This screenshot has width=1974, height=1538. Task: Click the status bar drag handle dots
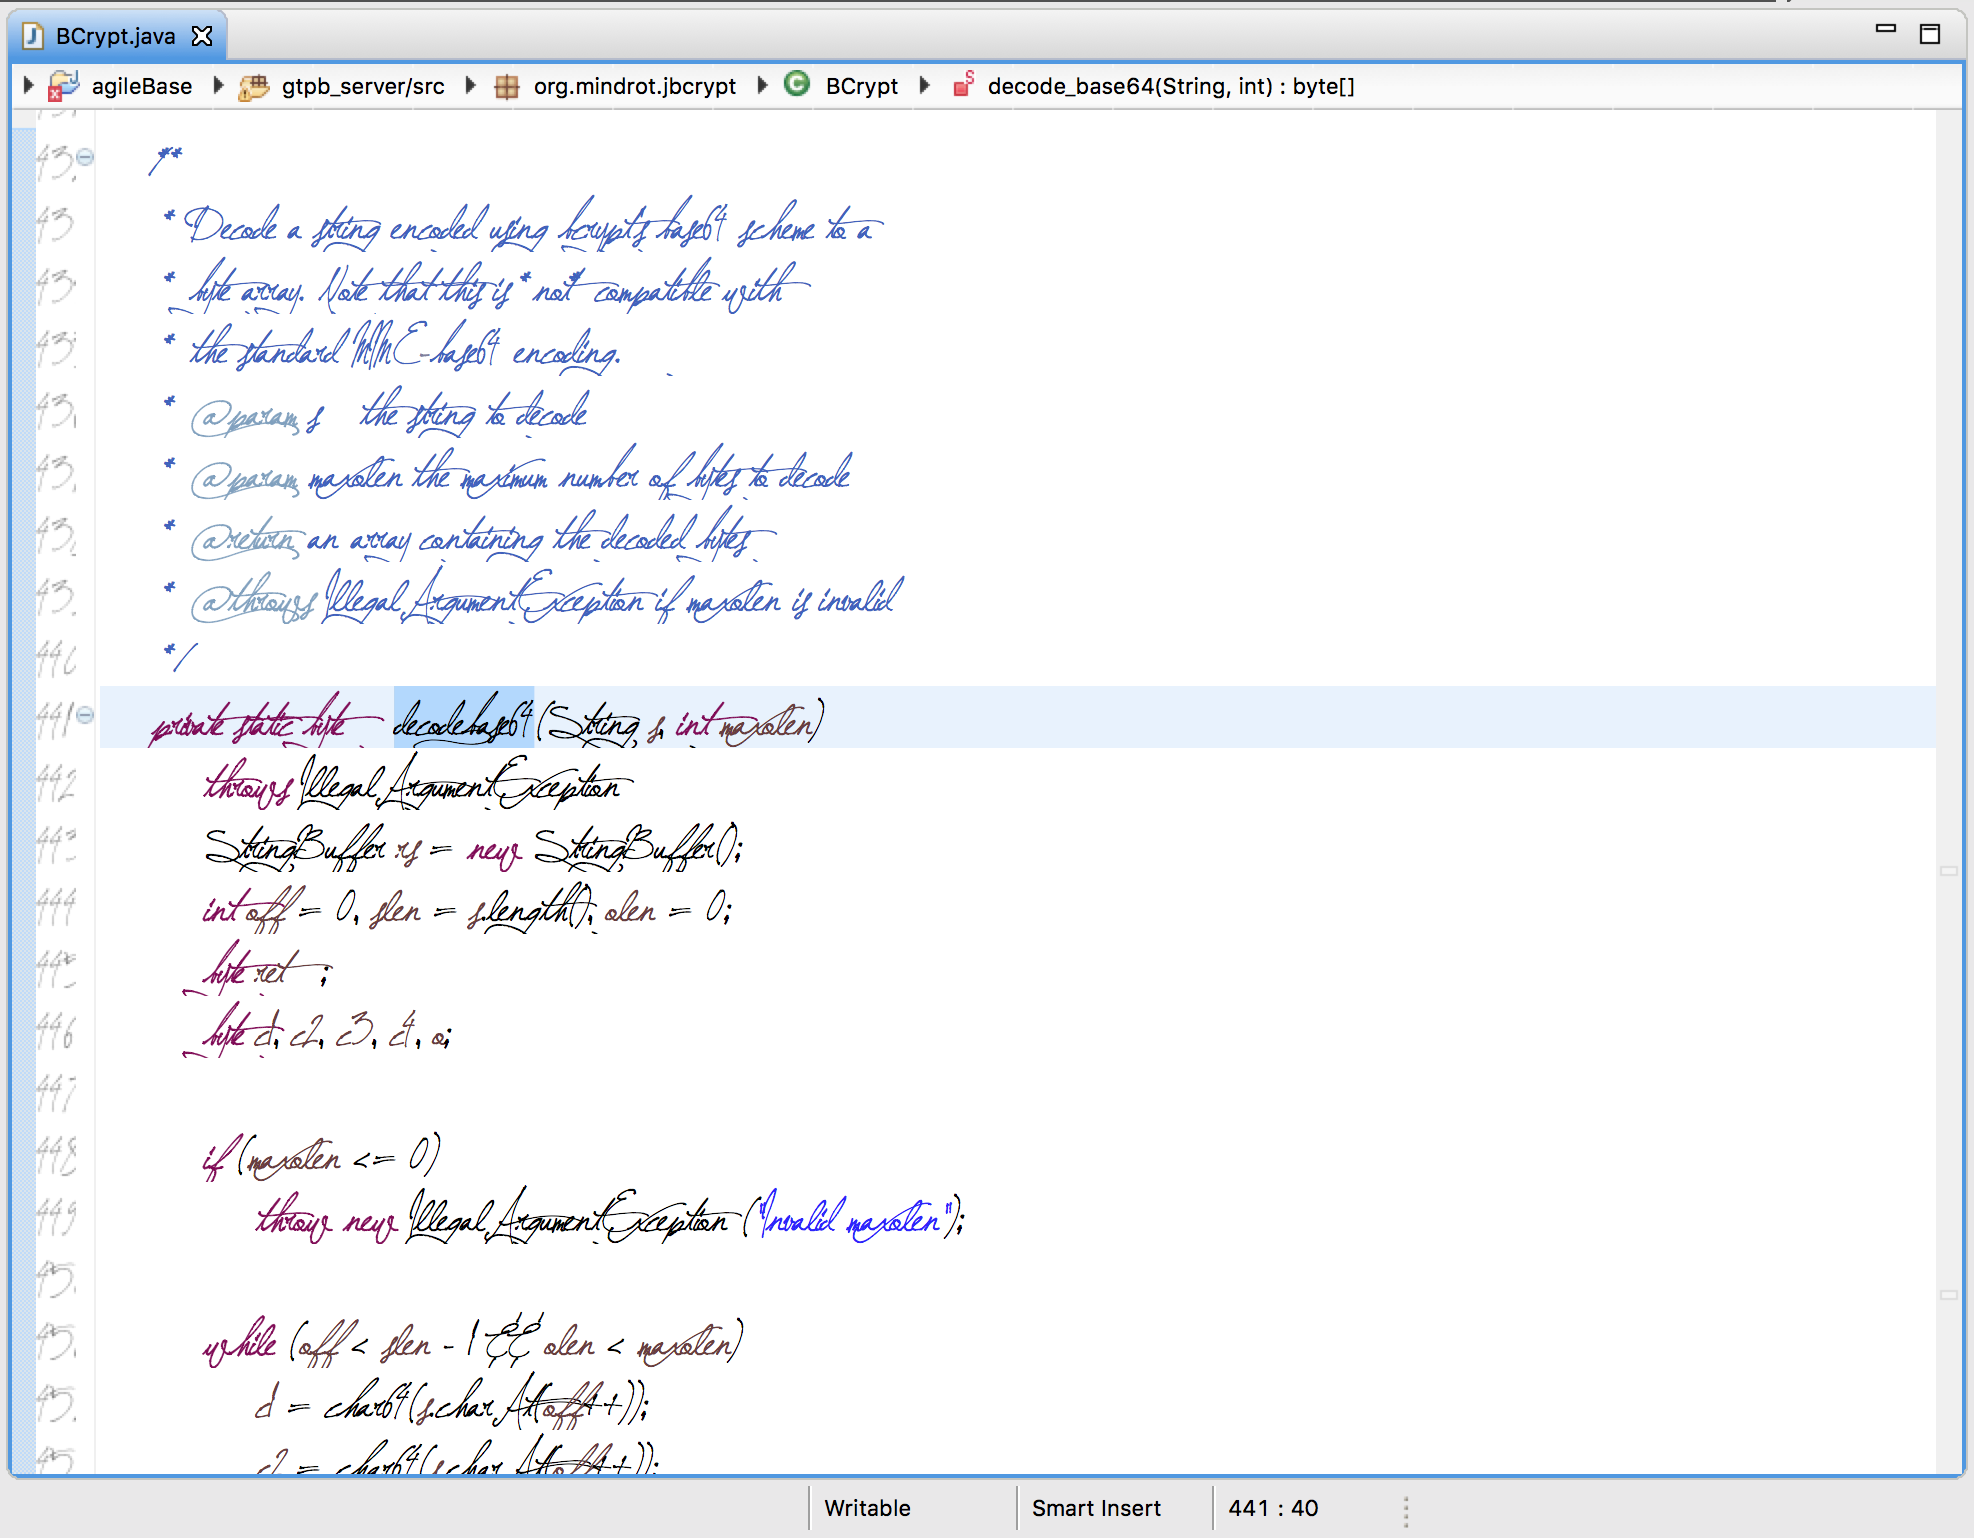pyautogui.click(x=1406, y=1511)
